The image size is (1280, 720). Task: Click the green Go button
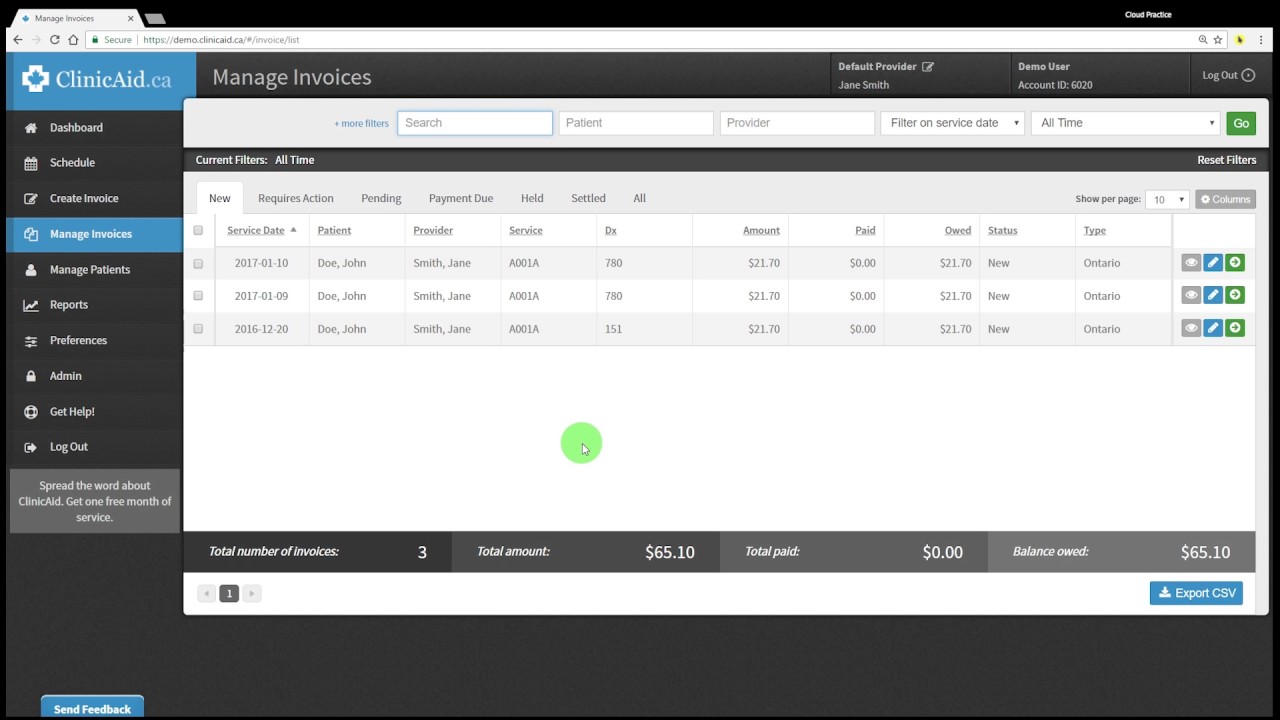coord(1241,123)
